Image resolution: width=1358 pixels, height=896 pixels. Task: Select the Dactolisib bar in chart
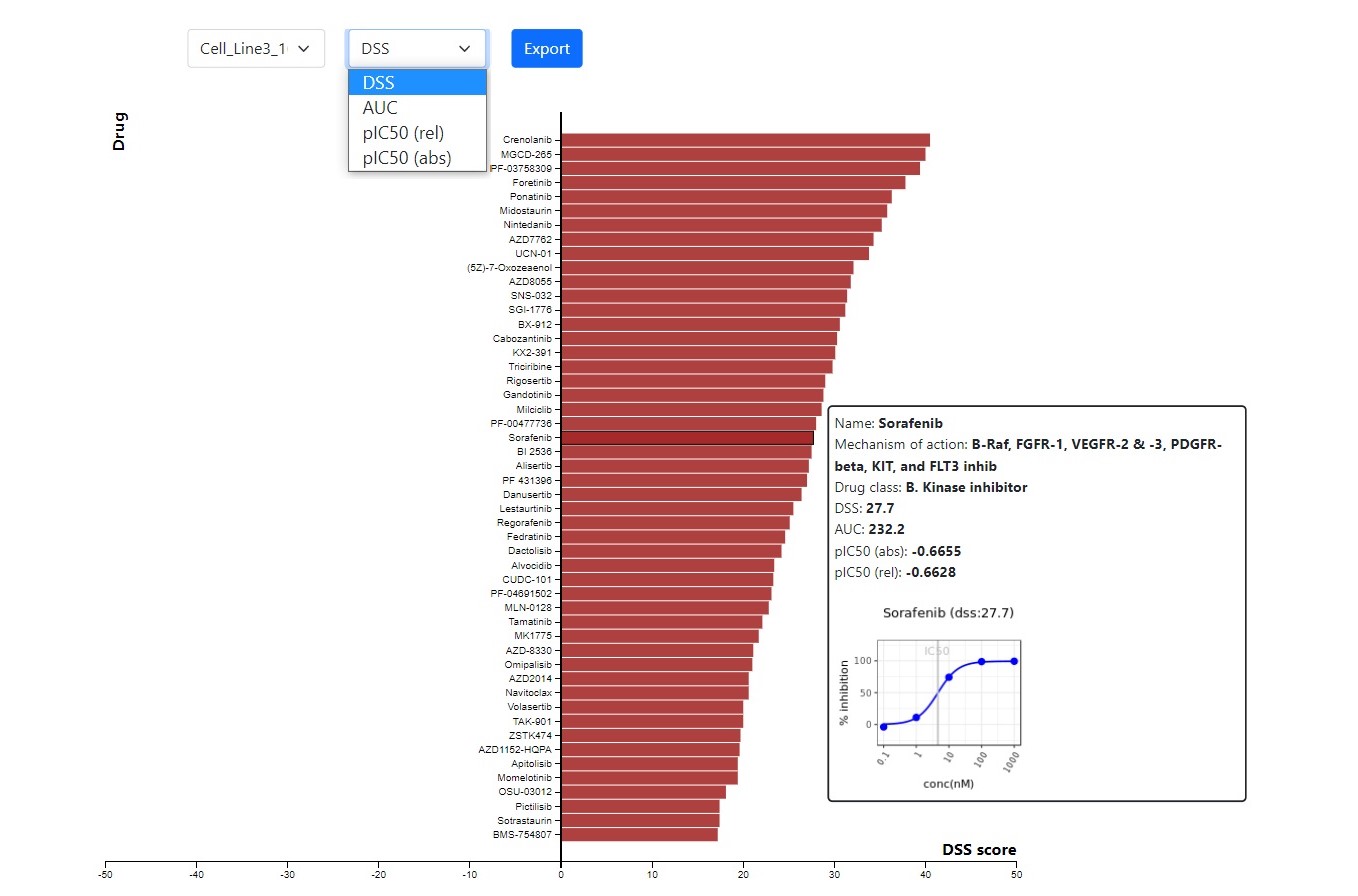point(671,551)
